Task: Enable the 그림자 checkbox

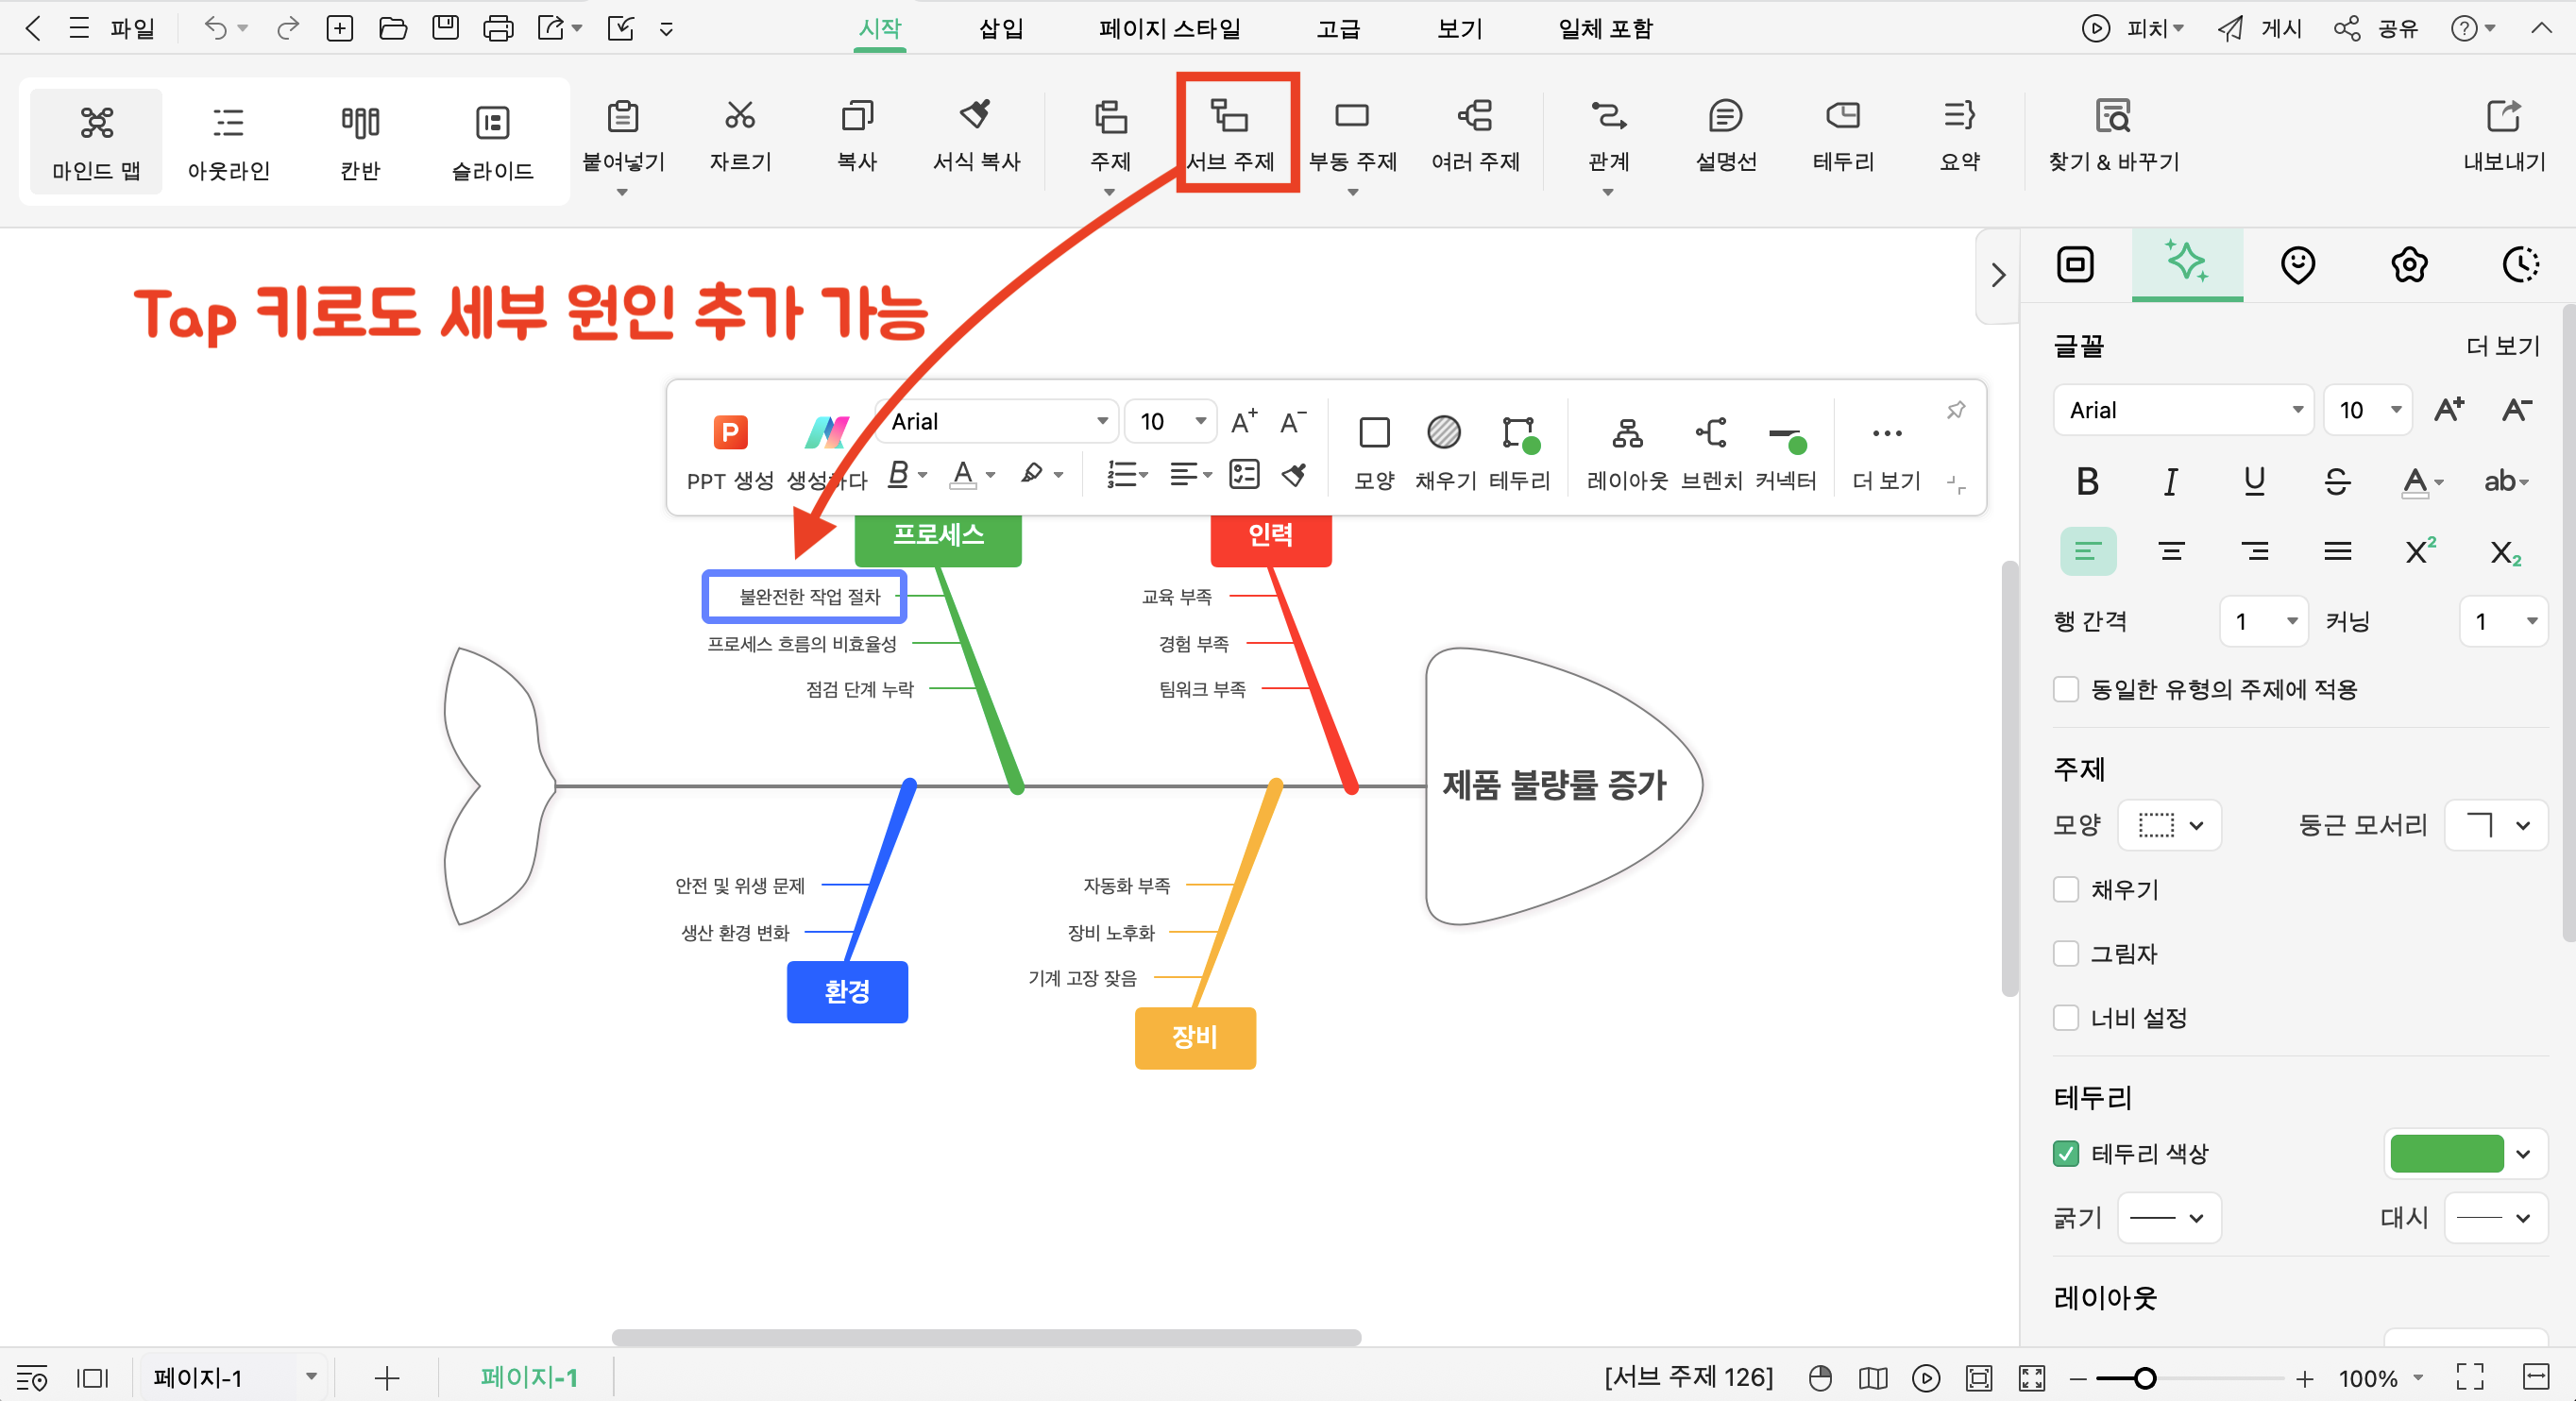Action: [x=2066, y=953]
